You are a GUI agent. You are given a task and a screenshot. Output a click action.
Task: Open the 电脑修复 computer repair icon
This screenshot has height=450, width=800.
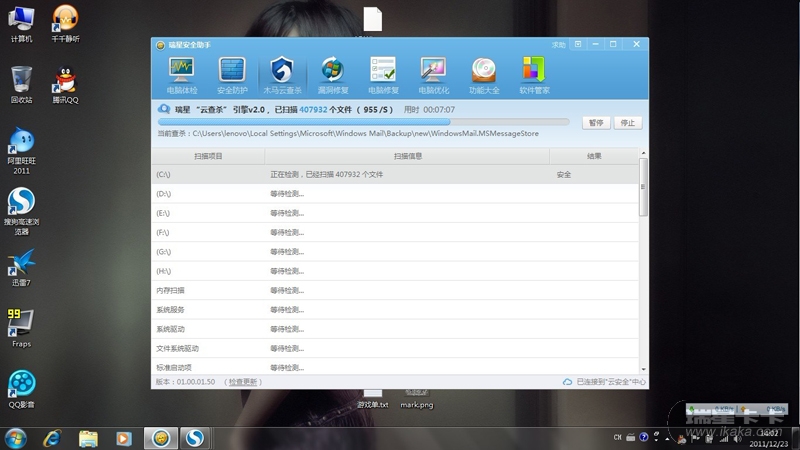pyautogui.click(x=383, y=75)
